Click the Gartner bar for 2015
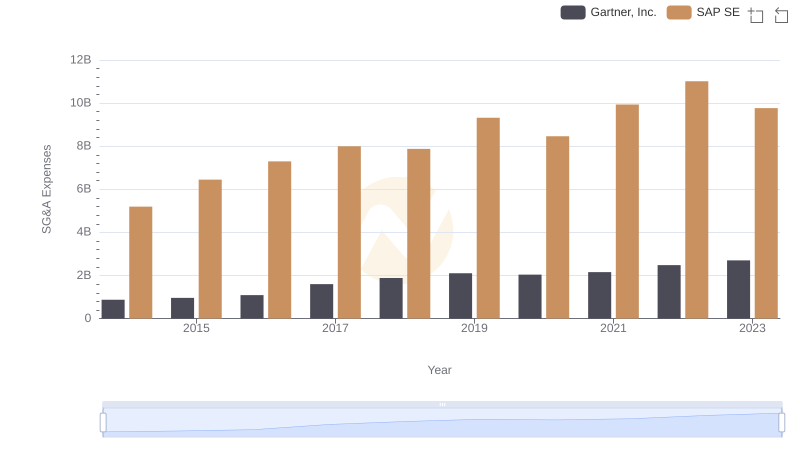Image resolution: width=800 pixels, height=461 pixels. tap(183, 308)
